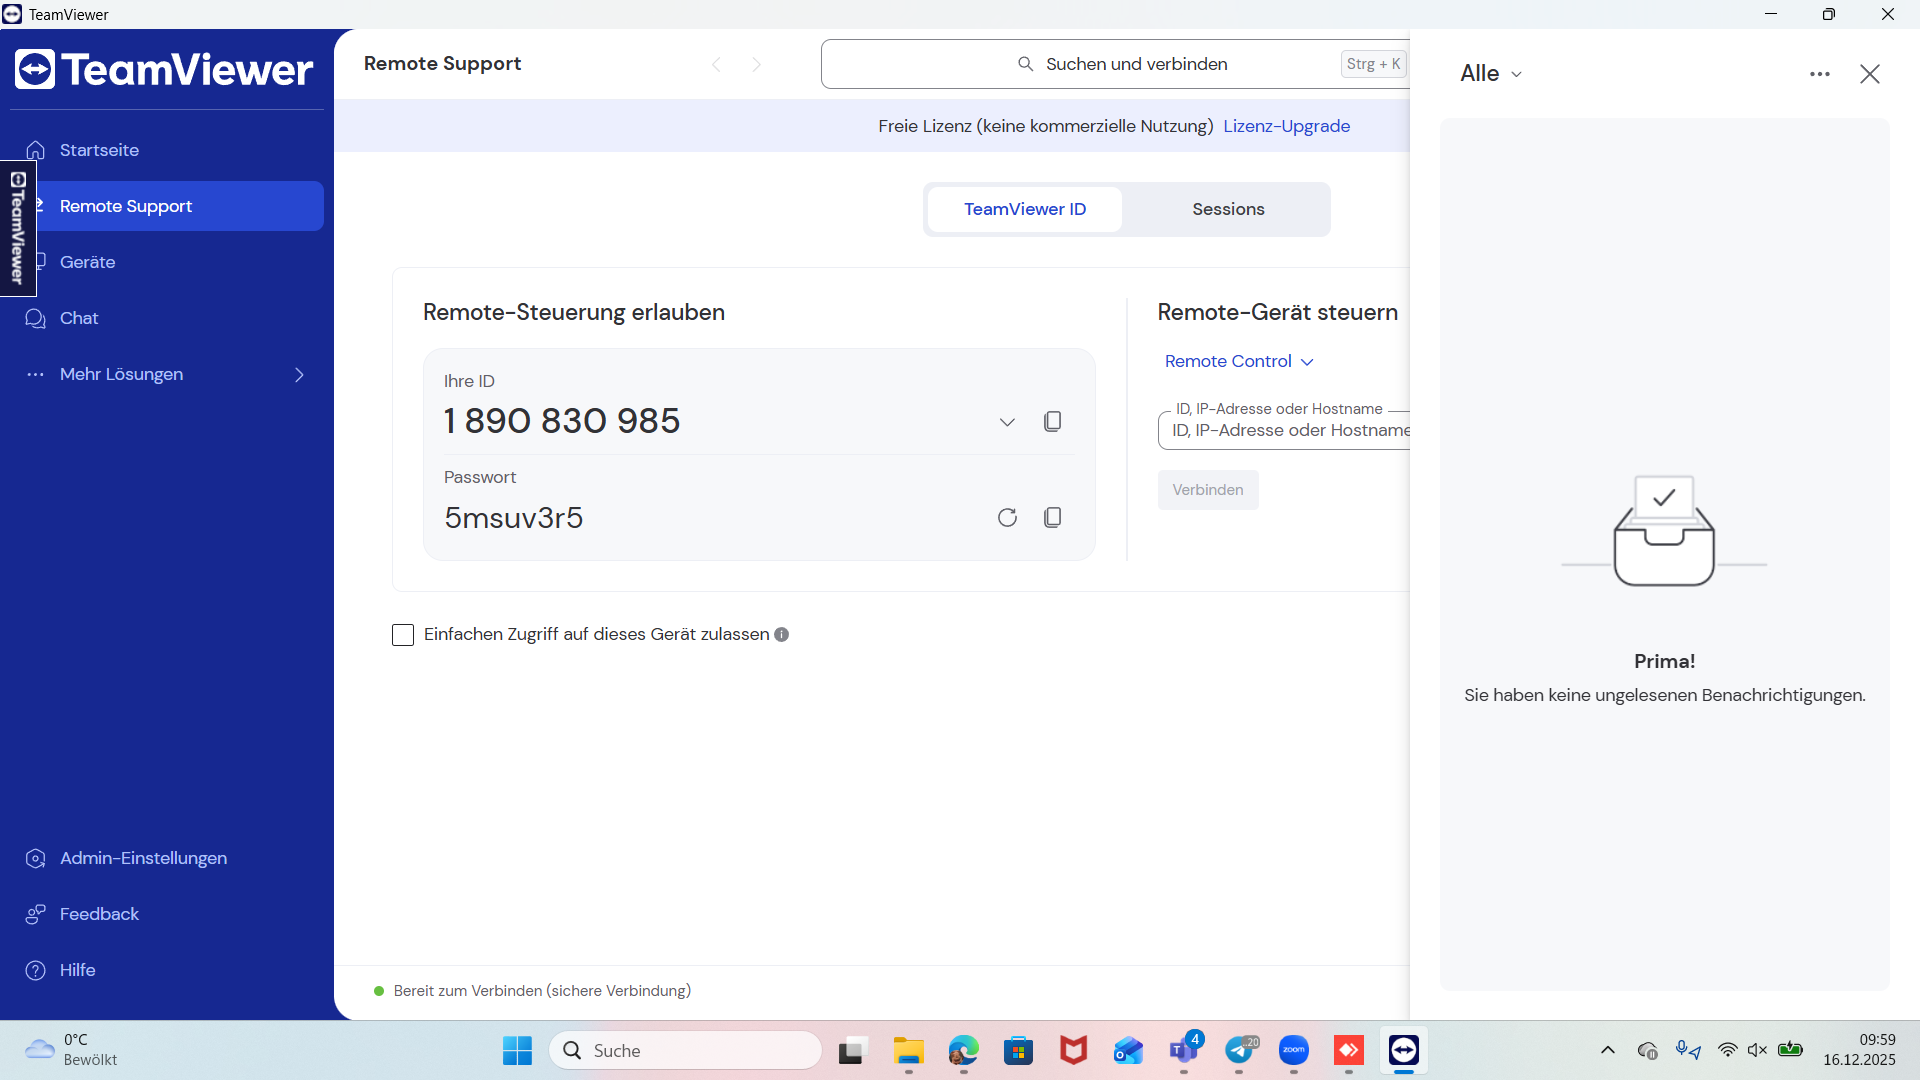Select the TeamViewer ID tab
1920x1080 pixels.
[1024, 209]
